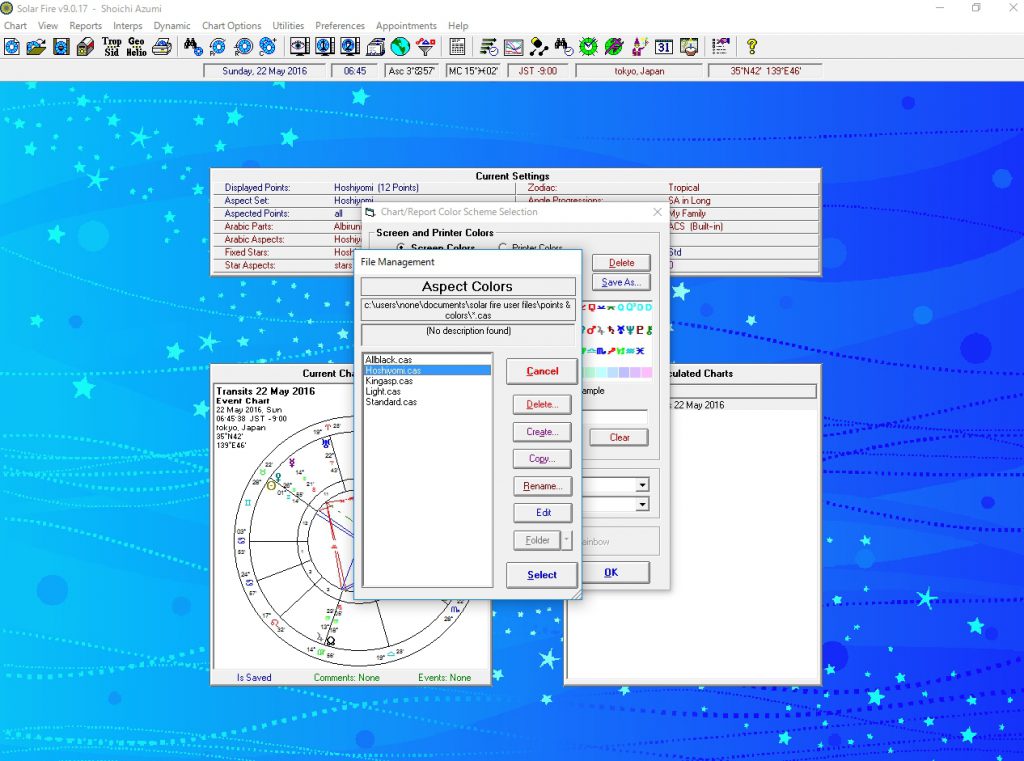This screenshot has width=1024, height=761.
Task: Click the Rename... button
Action: 542,486
